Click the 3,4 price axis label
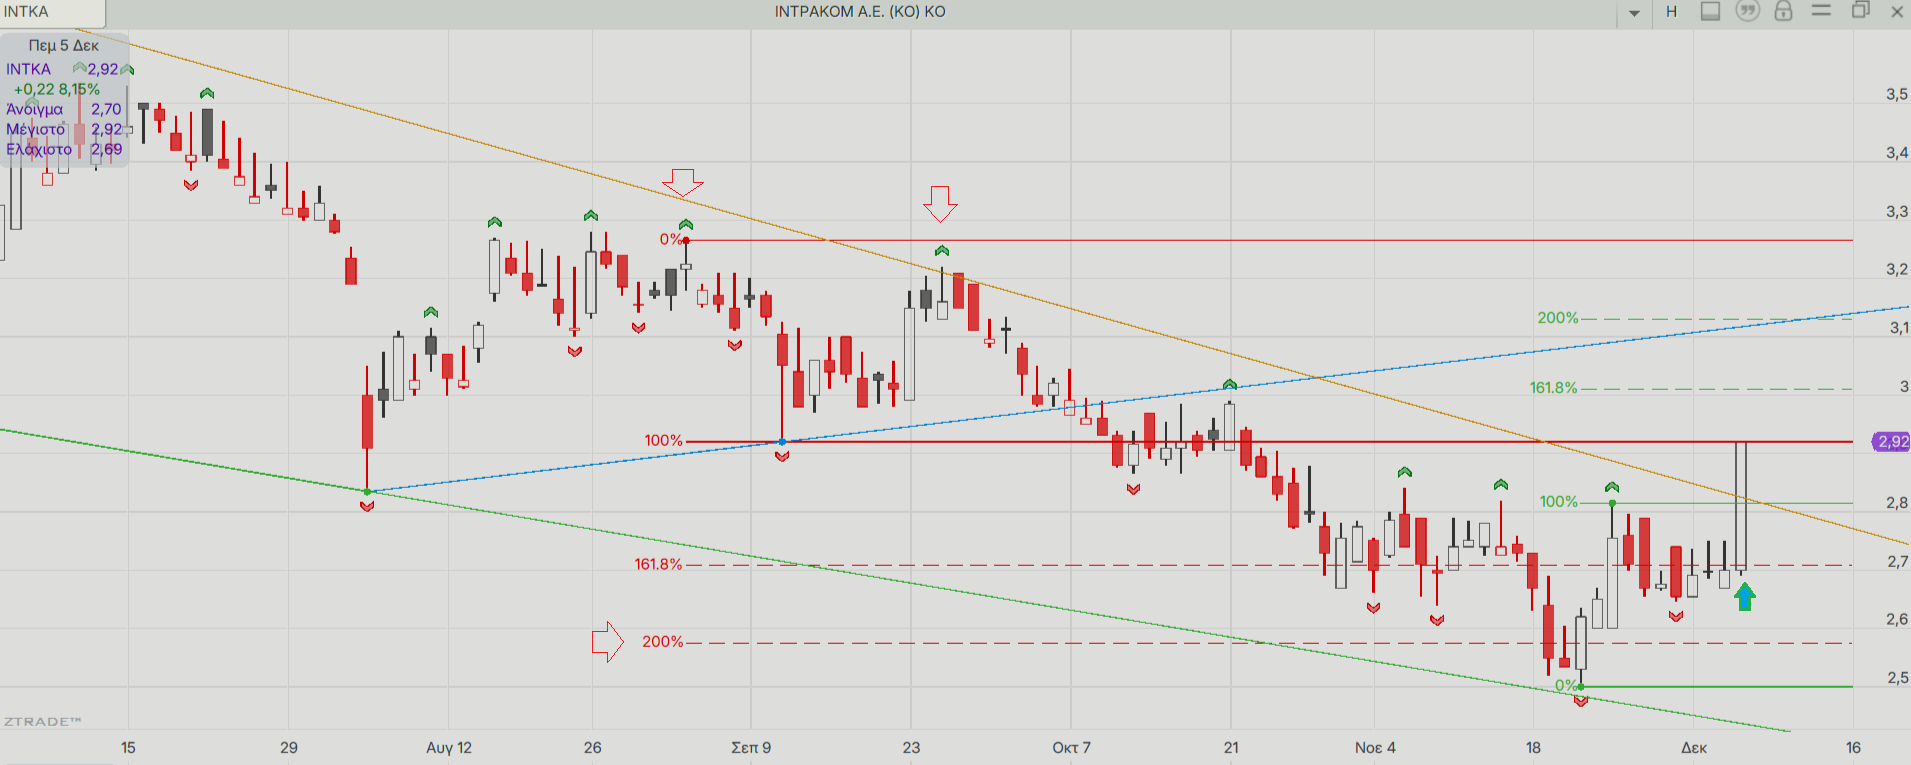The width and height of the screenshot is (1911, 765). [1896, 152]
